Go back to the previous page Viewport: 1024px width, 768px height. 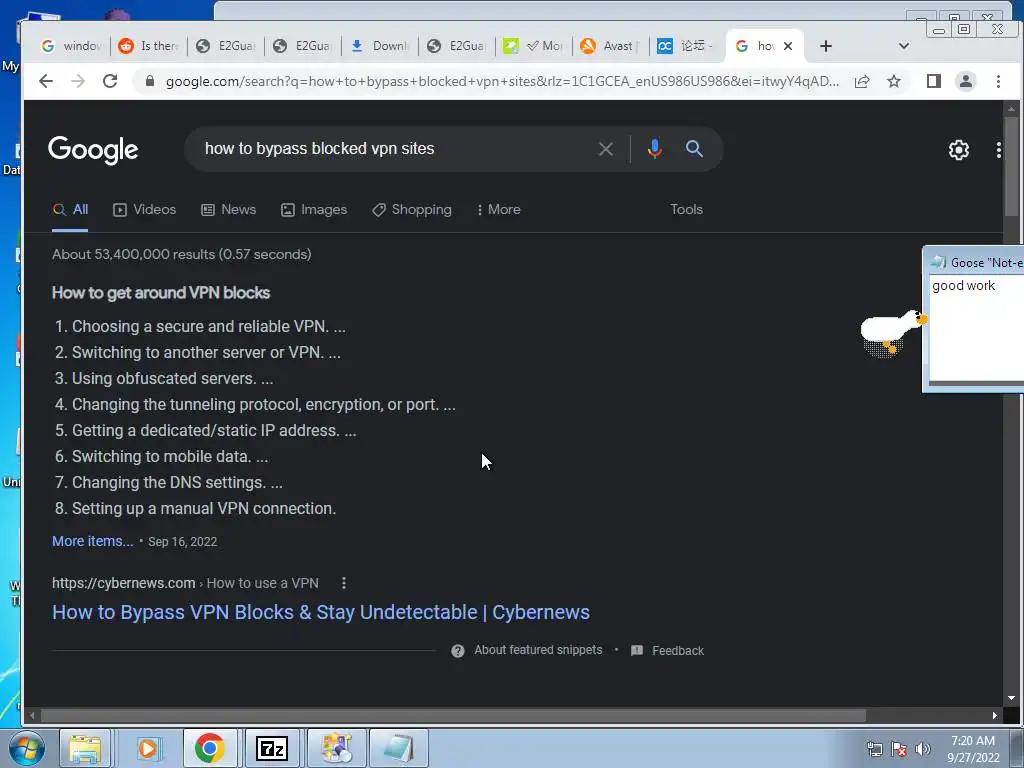click(46, 81)
